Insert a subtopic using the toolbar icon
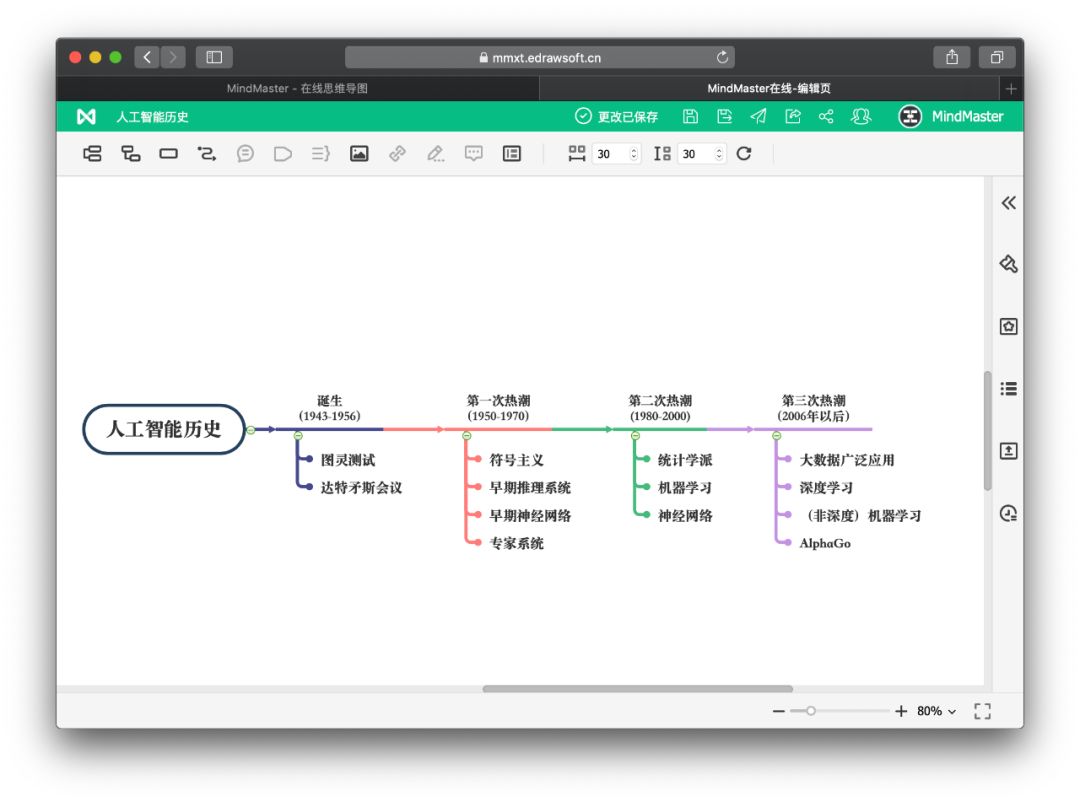Image resolution: width=1080 pixels, height=802 pixels. (x=130, y=154)
